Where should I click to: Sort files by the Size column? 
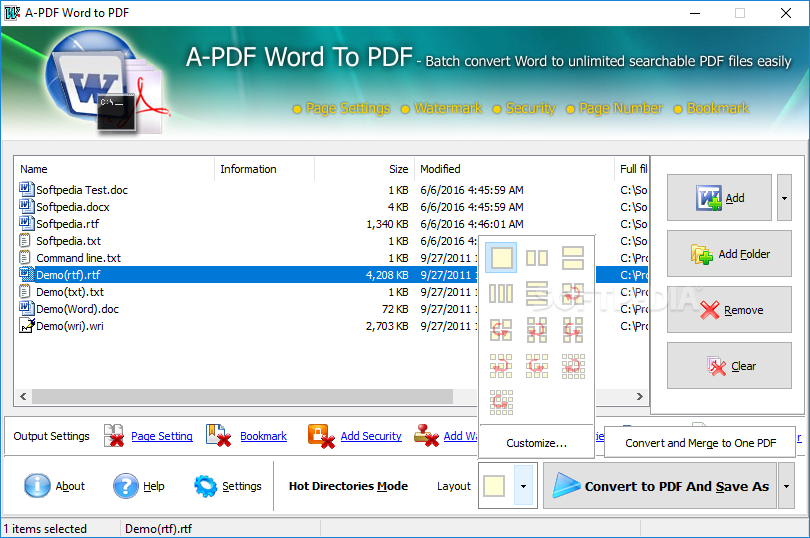(x=364, y=169)
